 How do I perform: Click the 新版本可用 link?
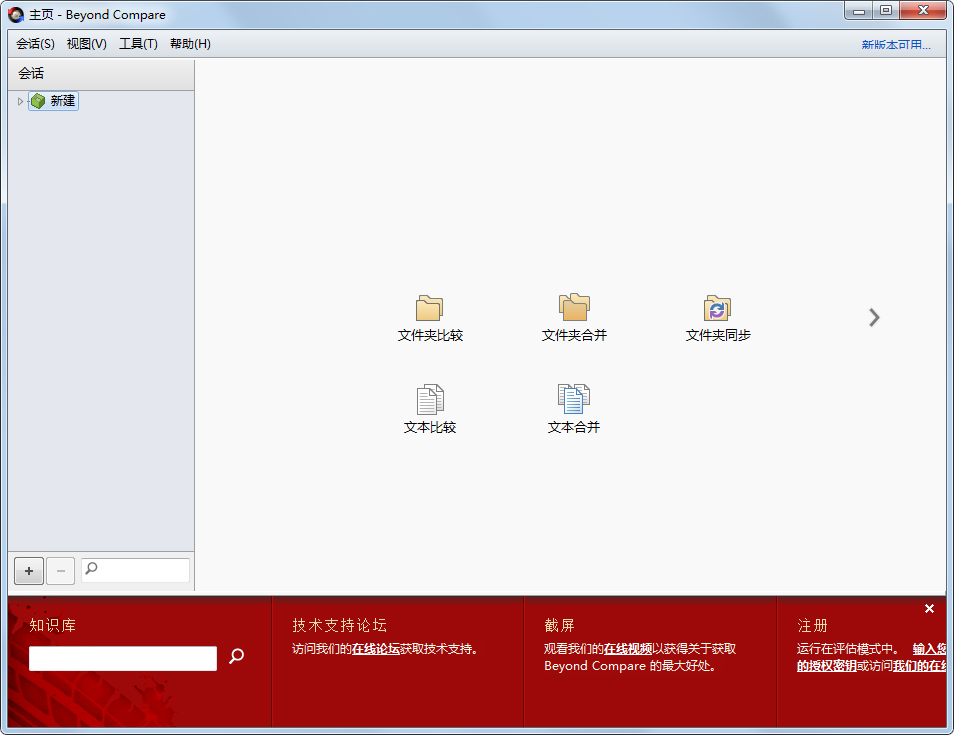[x=895, y=43]
